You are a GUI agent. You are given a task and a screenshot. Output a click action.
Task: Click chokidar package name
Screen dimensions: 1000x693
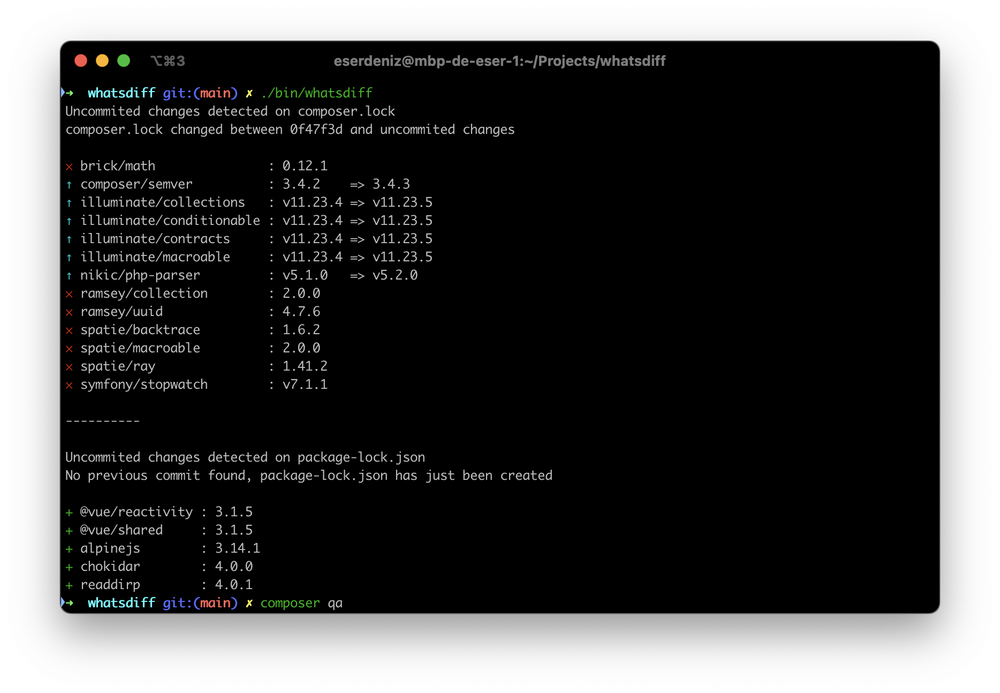point(110,567)
